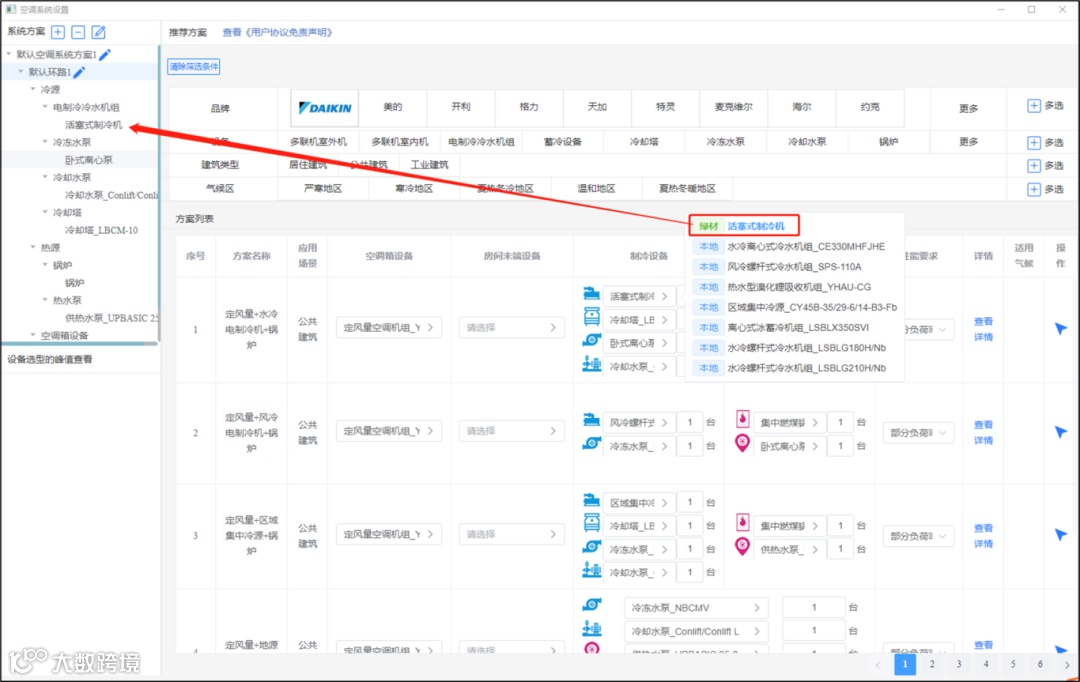Click 设备选型的峰值查看 panel label
This screenshot has width=1080, height=682.
(x=50, y=359)
